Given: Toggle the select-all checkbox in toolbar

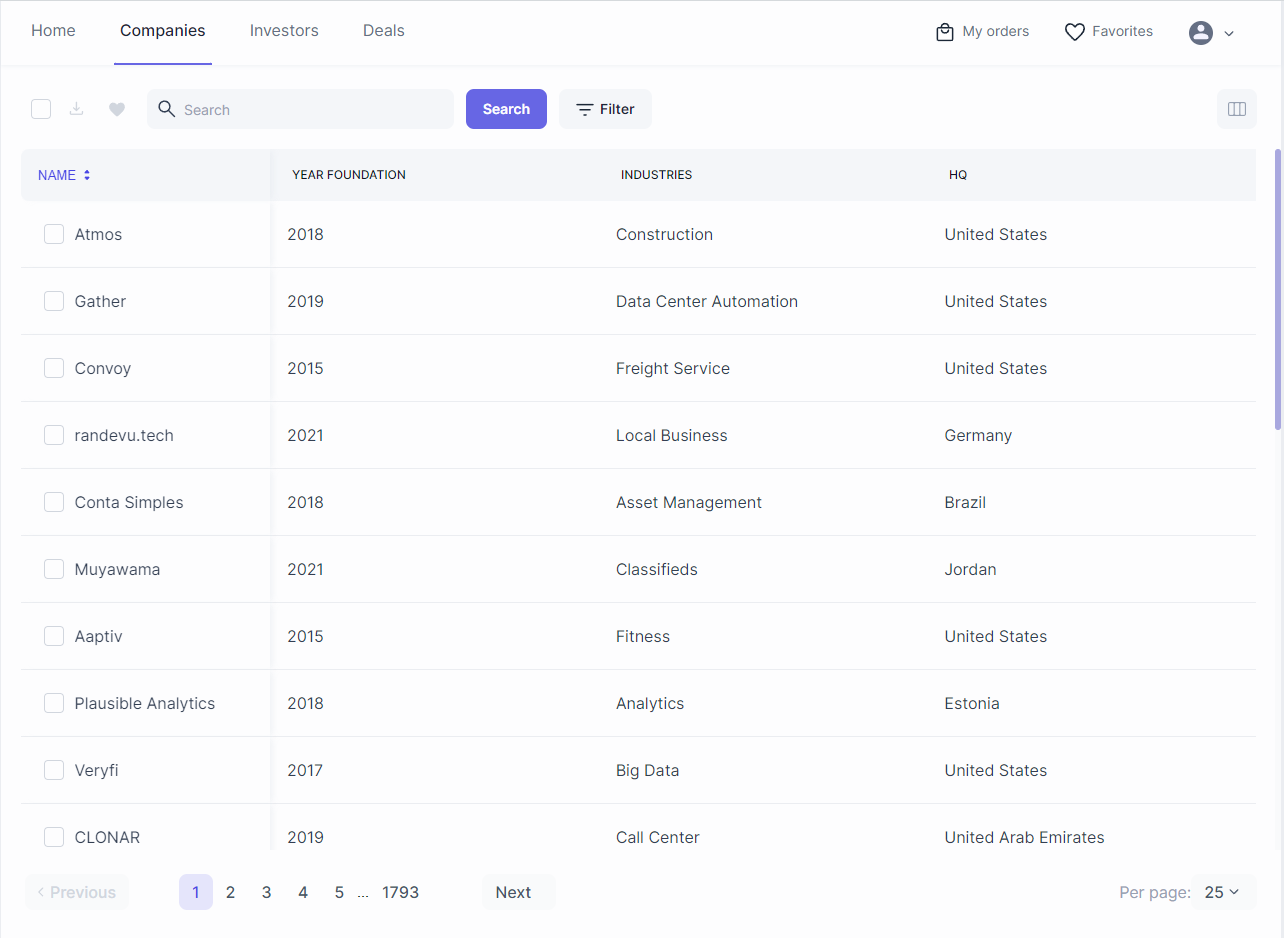Looking at the screenshot, I should 41,109.
